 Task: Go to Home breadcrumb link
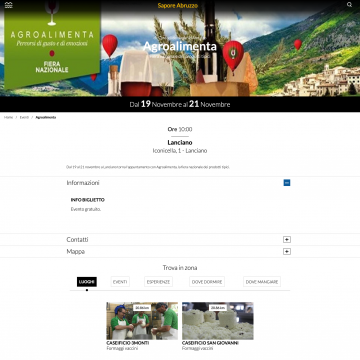pyautogui.click(x=9, y=117)
